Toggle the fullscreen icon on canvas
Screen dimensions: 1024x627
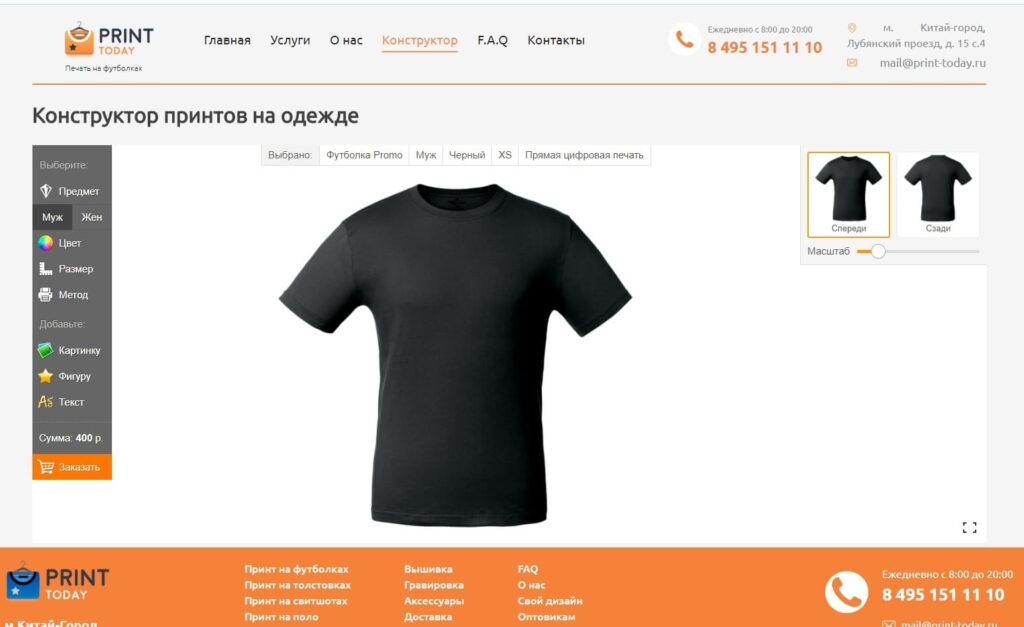click(x=969, y=527)
